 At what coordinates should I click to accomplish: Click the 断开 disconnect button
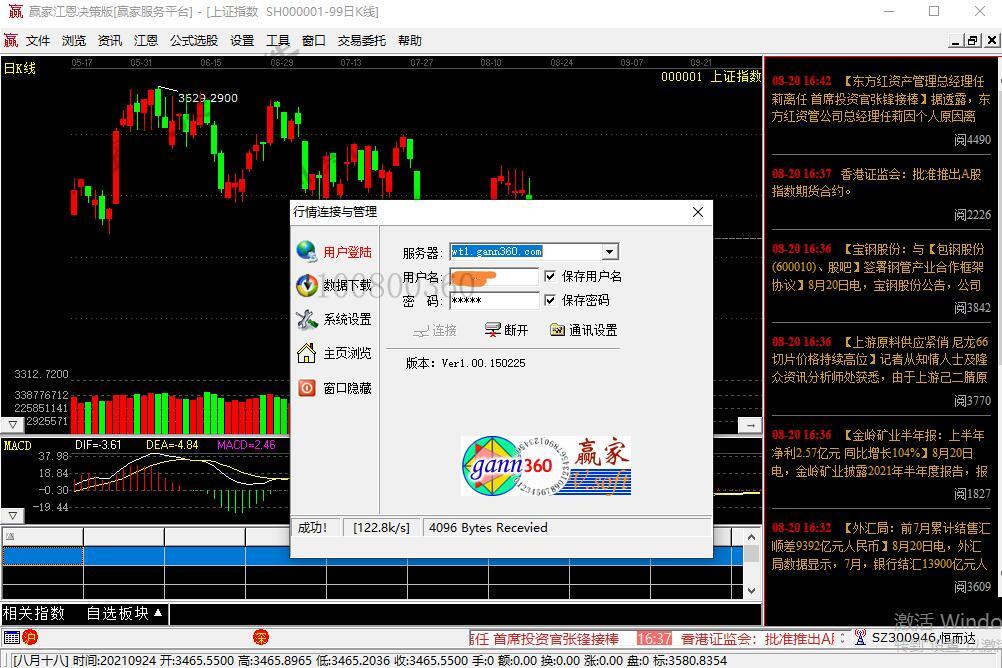pyautogui.click(x=506, y=330)
